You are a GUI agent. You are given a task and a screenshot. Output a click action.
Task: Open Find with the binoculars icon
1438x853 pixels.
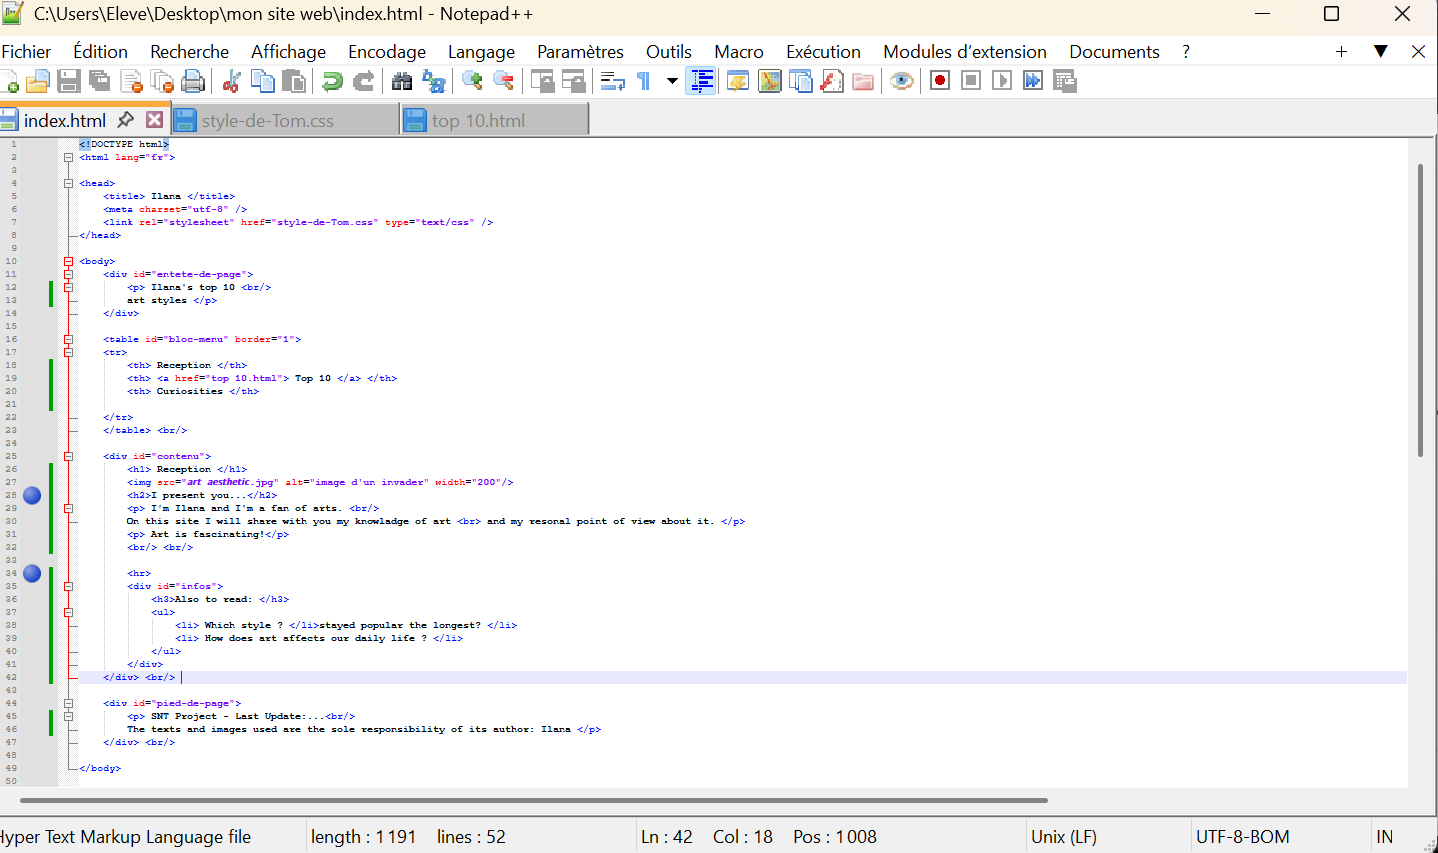pos(402,81)
